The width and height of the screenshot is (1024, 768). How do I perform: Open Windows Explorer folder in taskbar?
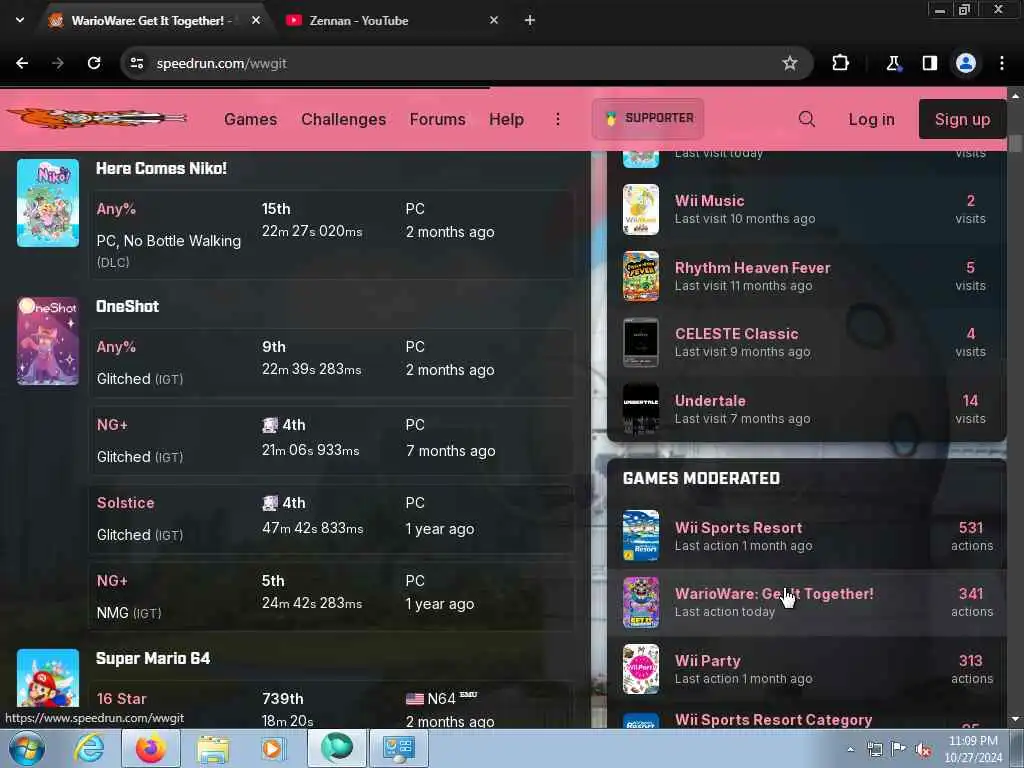pyautogui.click(x=213, y=749)
